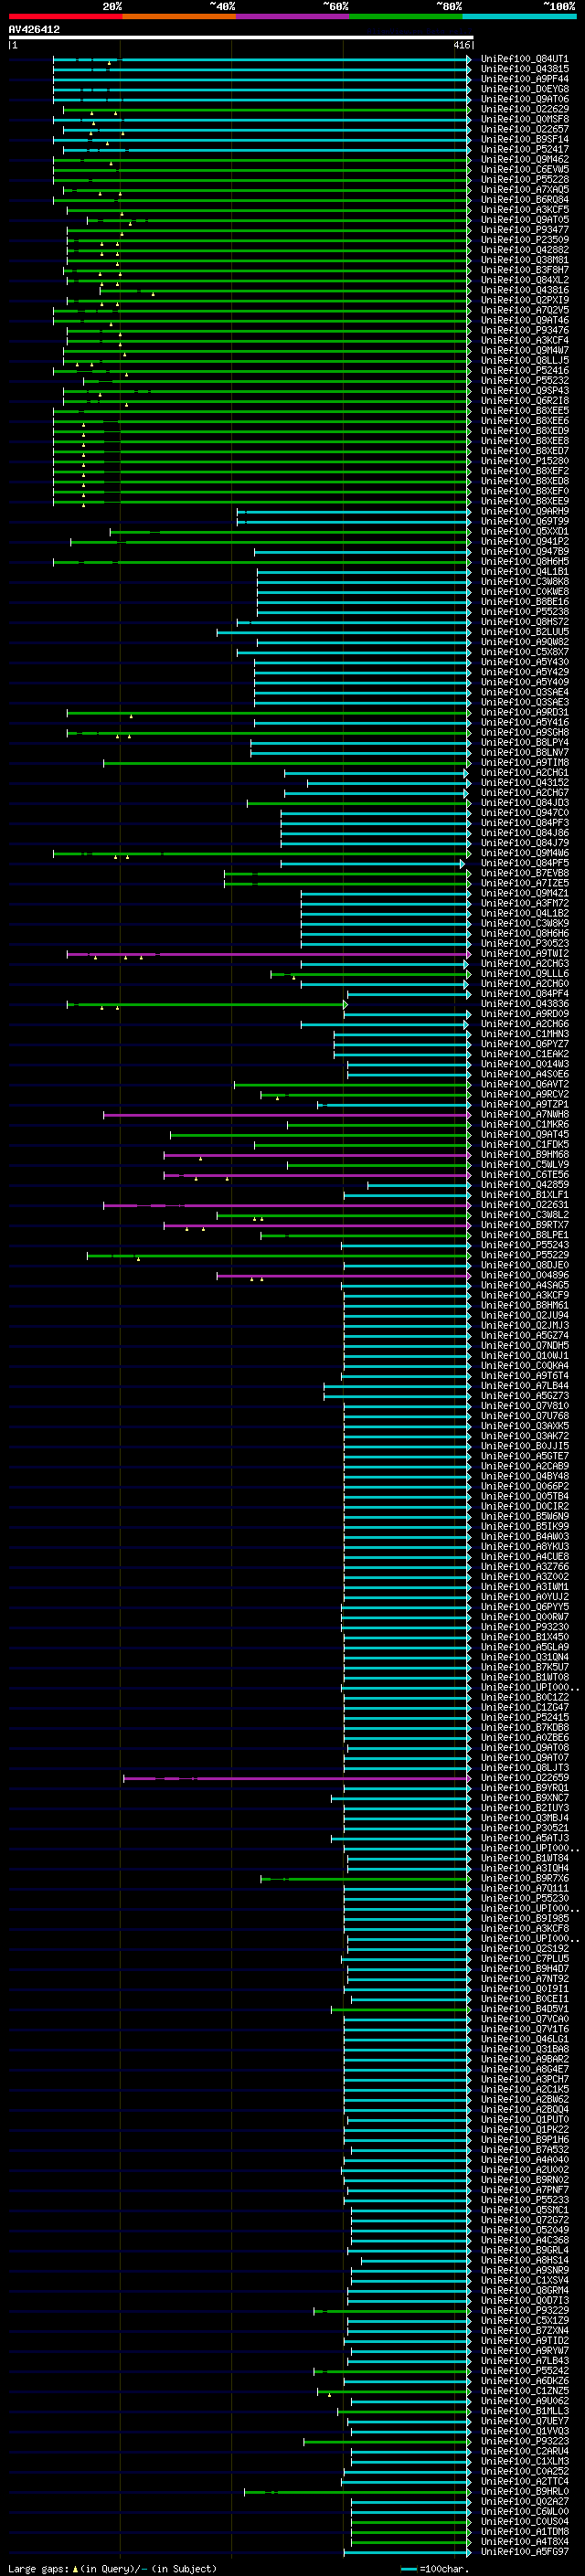The height and width of the screenshot is (2576, 585).
Task: Select the UniRef100_B9HM68 label
Action: pyautogui.click(x=524, y=1155)
